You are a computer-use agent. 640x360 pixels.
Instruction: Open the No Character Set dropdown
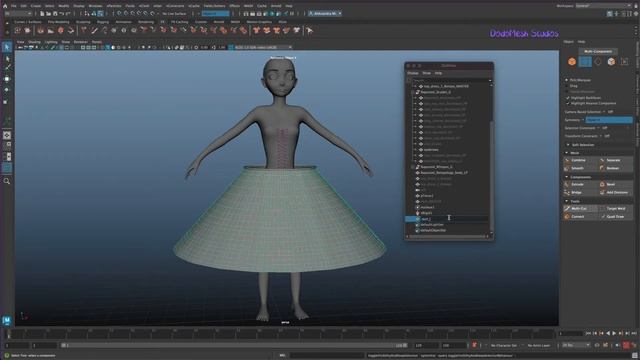coord(504,345)
